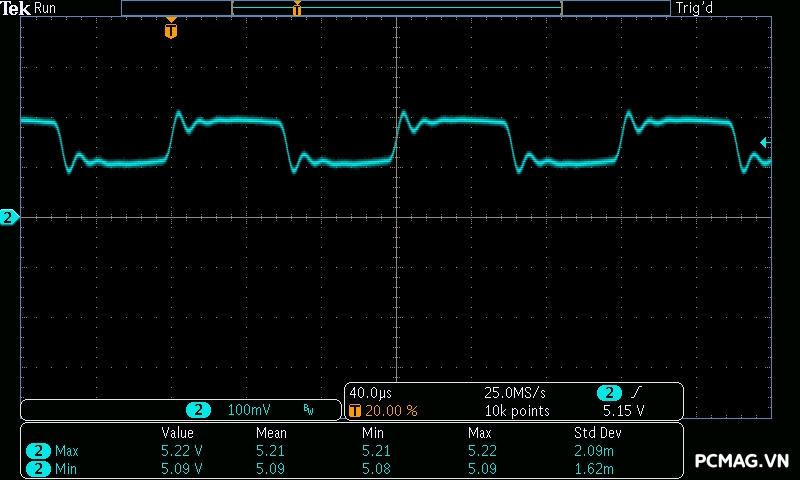
Task: Click the channel 2 ground reference marker at left edge
Action: point(9,217)
